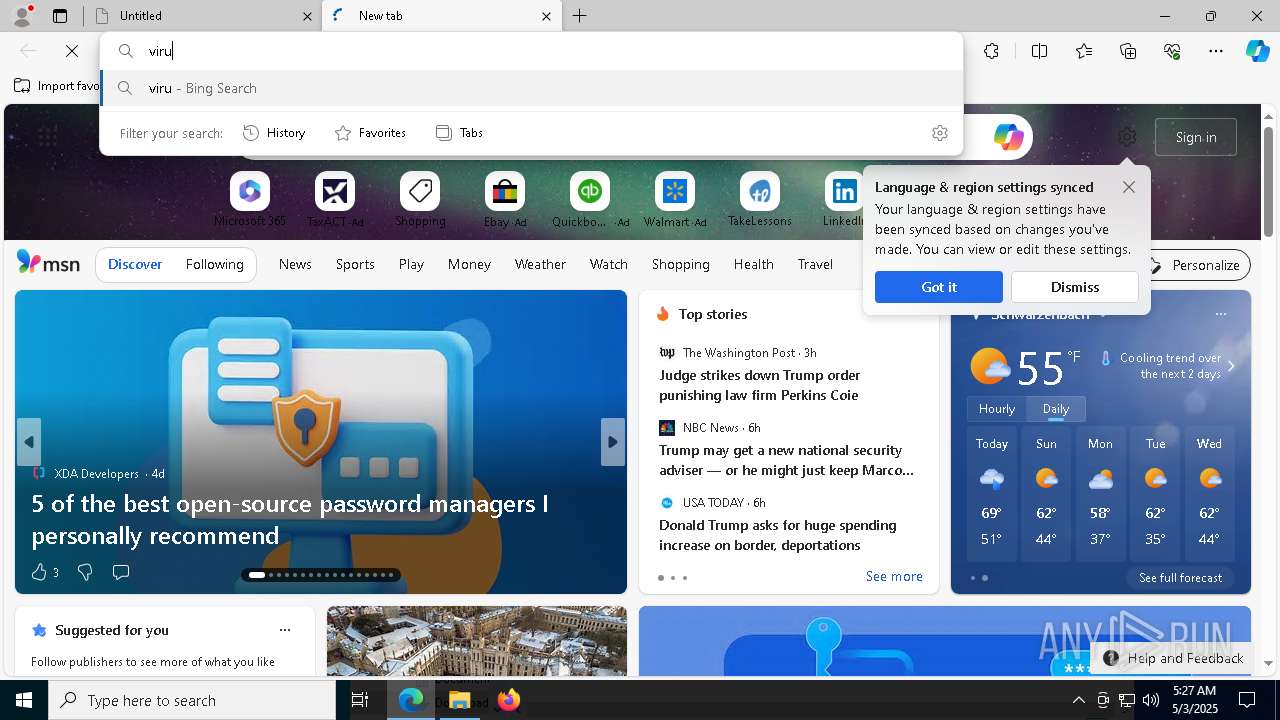Click the page vertical scrollbar thumb

(x=1269, y=180)
